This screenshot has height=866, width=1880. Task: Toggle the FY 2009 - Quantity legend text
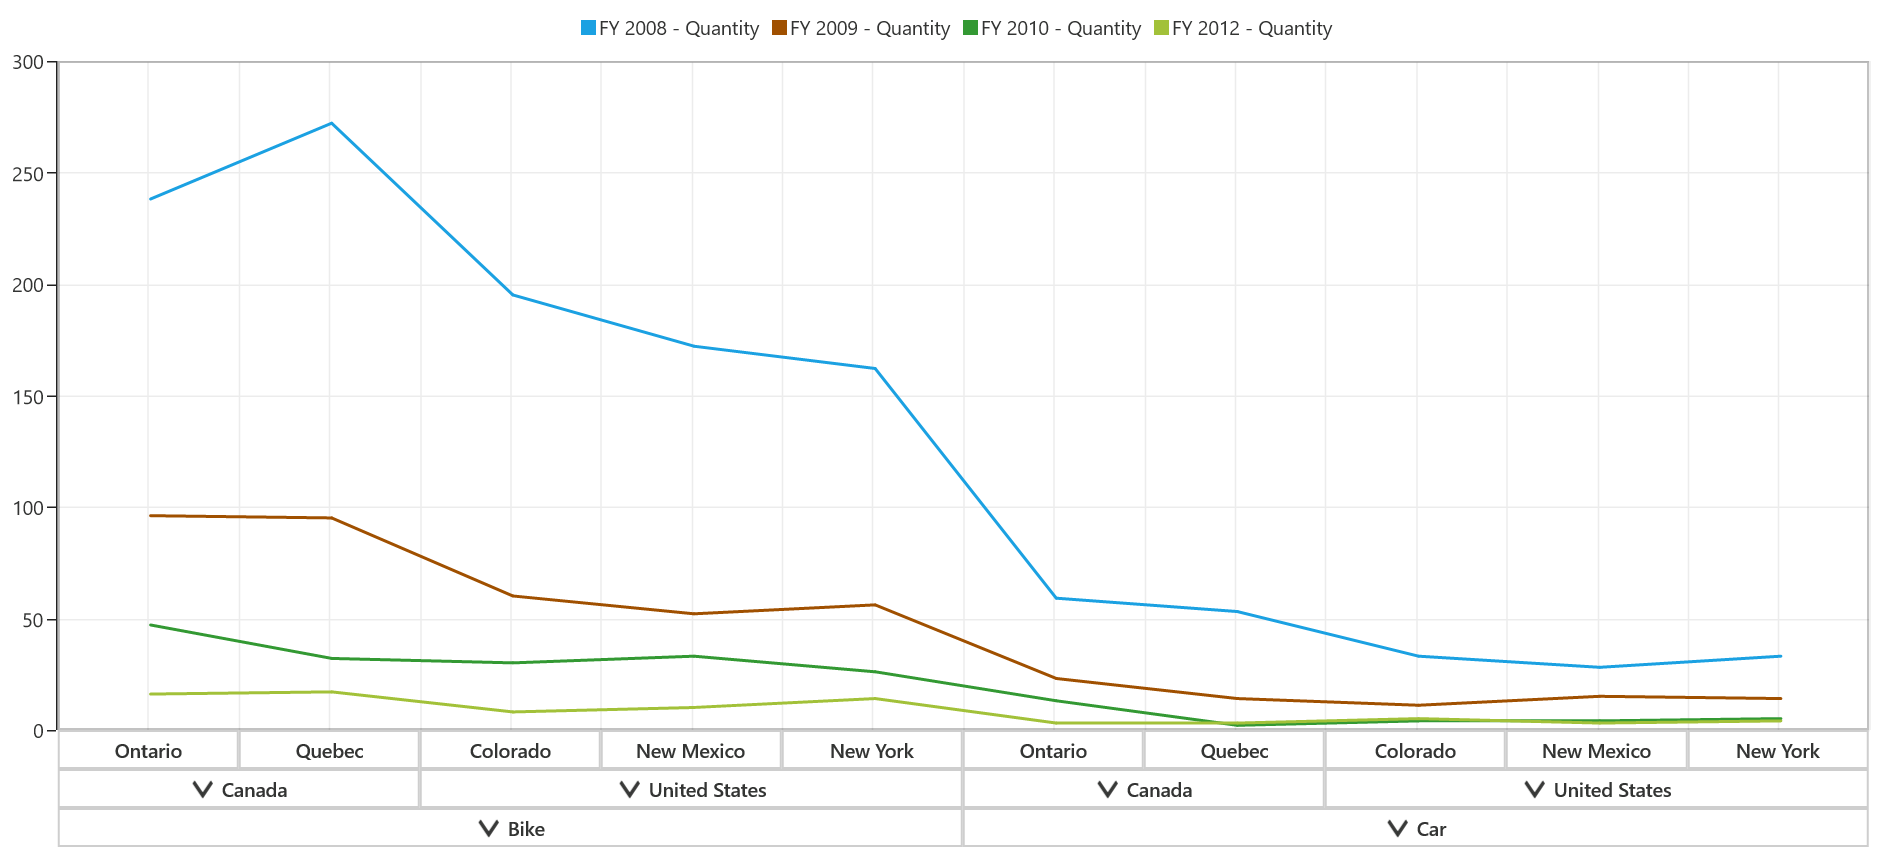pyautogui.click(x=870, y=28)
